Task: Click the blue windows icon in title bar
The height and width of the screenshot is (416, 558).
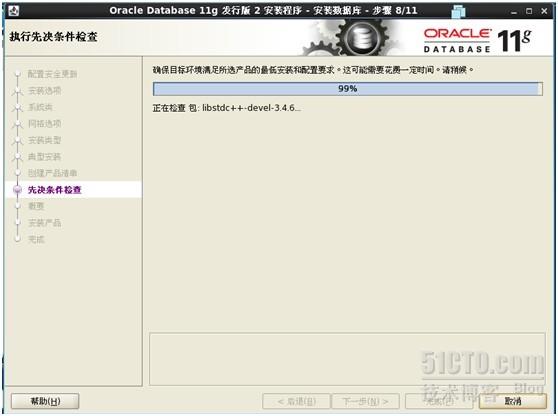Action: click(x=458, y=11)
